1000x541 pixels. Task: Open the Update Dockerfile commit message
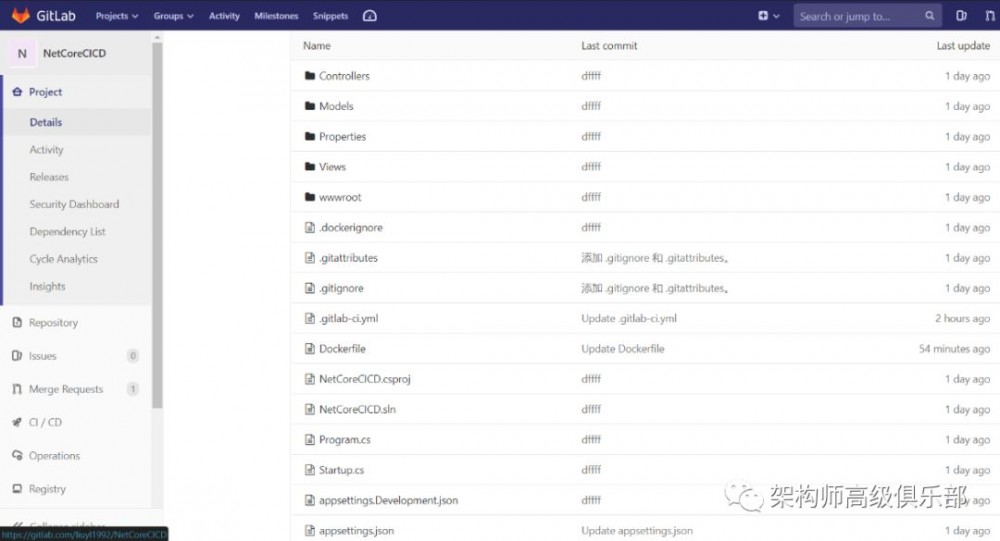(622, 349)
